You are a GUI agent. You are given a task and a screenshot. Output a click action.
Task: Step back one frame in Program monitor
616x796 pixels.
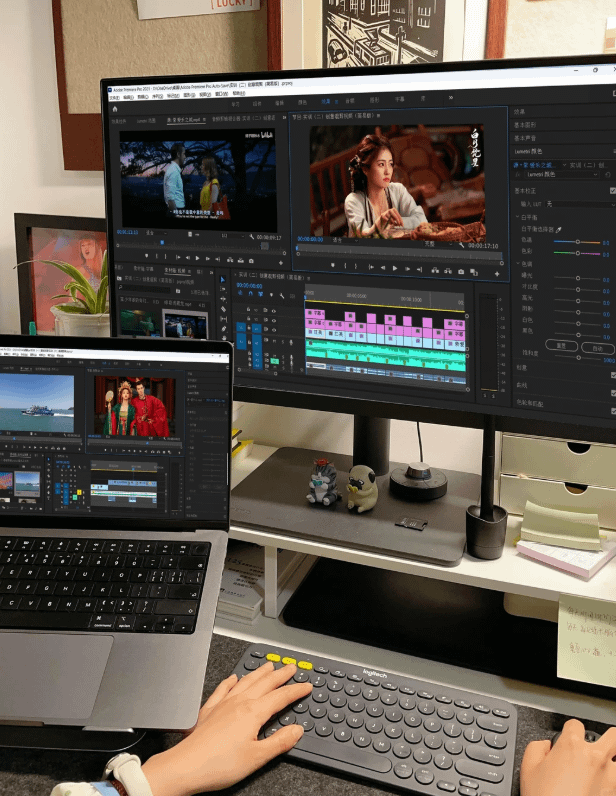[x=383, y=268]
